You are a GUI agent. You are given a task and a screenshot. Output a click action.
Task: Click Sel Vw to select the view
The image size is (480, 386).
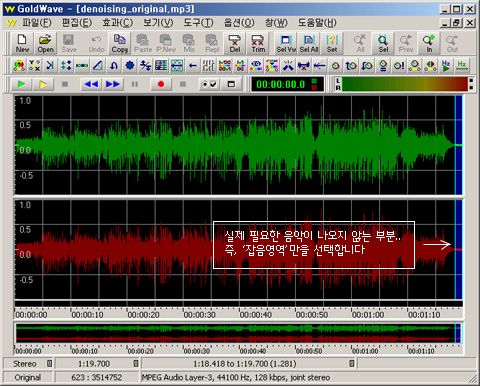point(286,43)
